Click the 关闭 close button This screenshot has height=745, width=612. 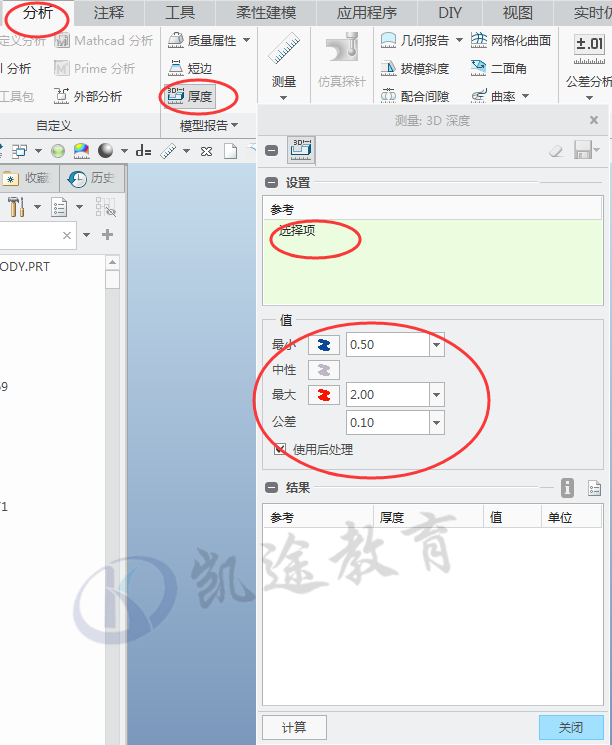(x=571, y=727)
